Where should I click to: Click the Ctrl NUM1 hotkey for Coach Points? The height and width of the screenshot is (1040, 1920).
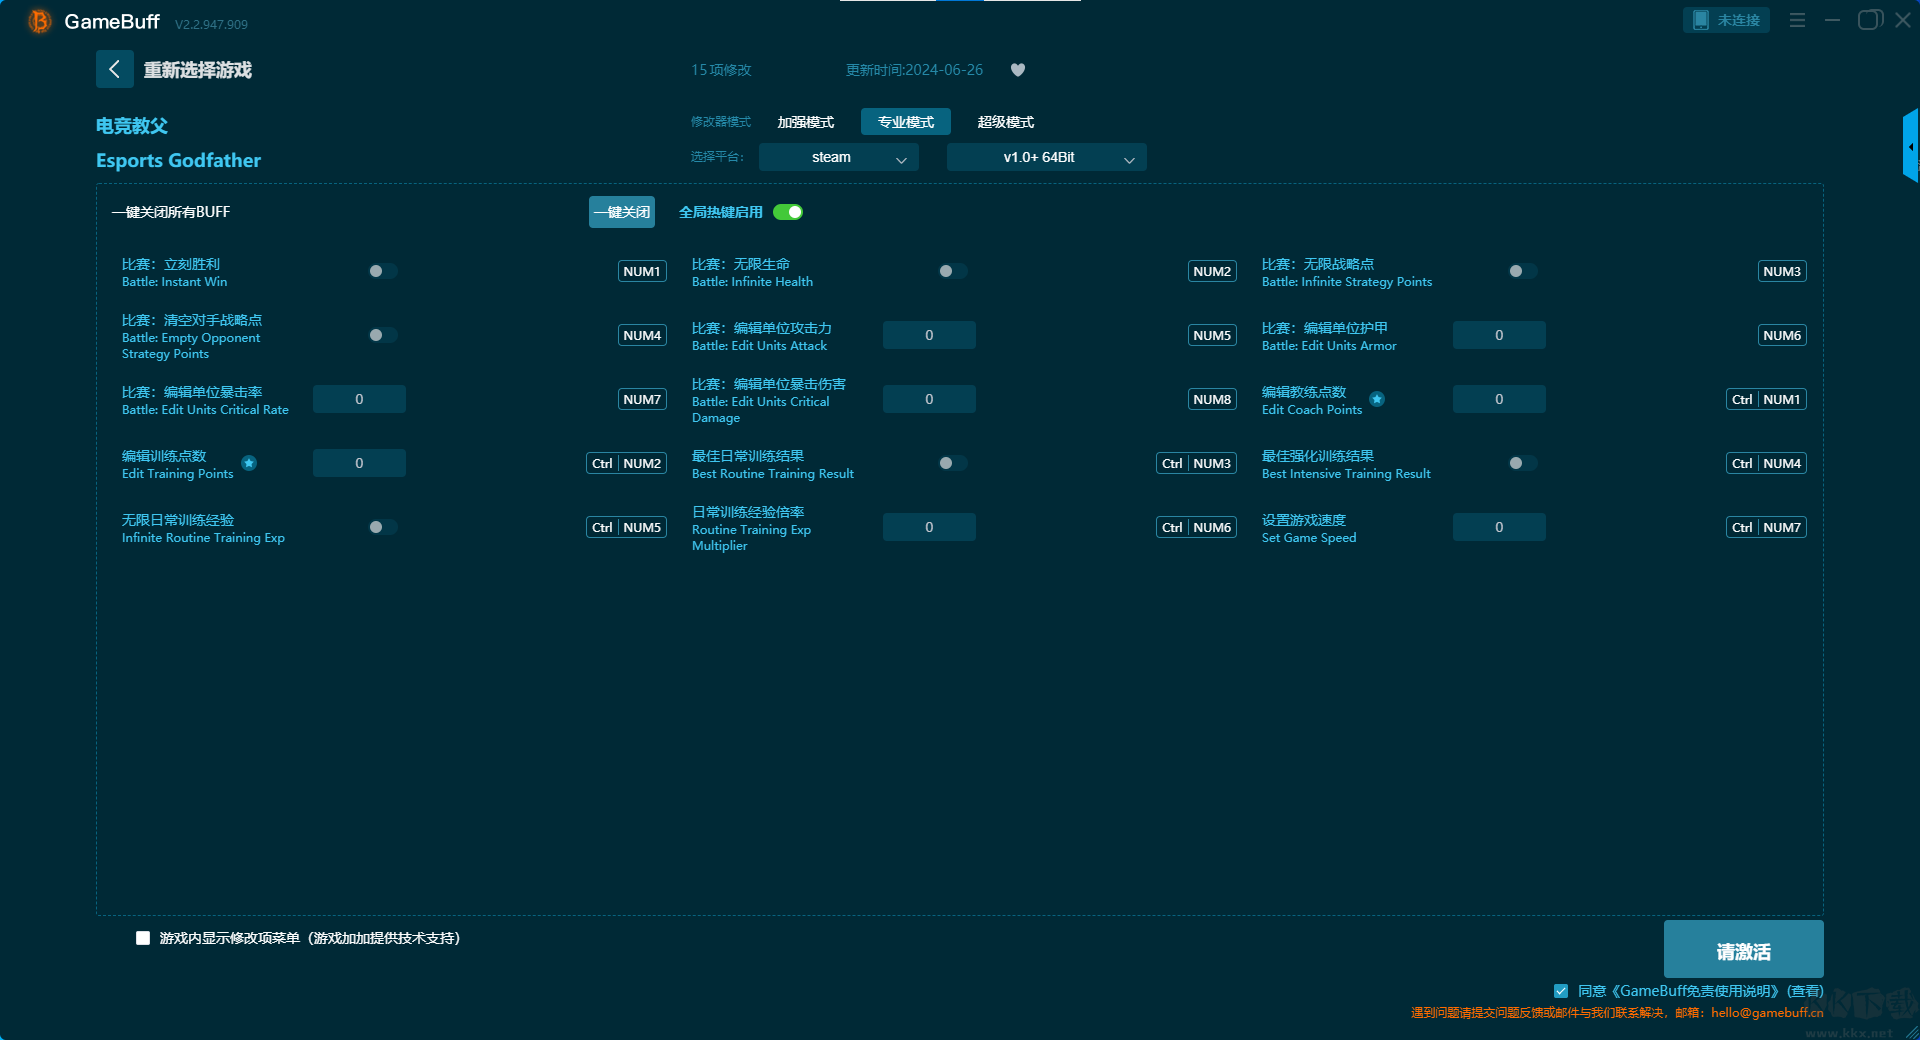(1767, 399)
